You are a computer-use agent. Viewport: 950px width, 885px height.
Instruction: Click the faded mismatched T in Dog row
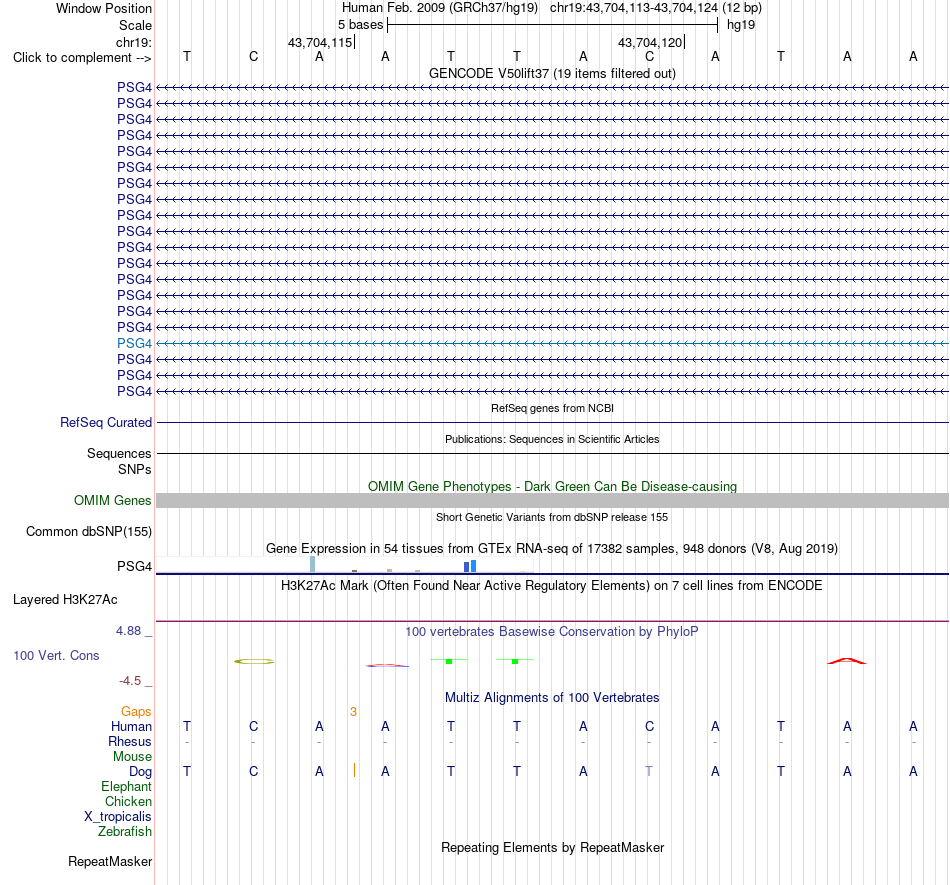pos(649,771)
